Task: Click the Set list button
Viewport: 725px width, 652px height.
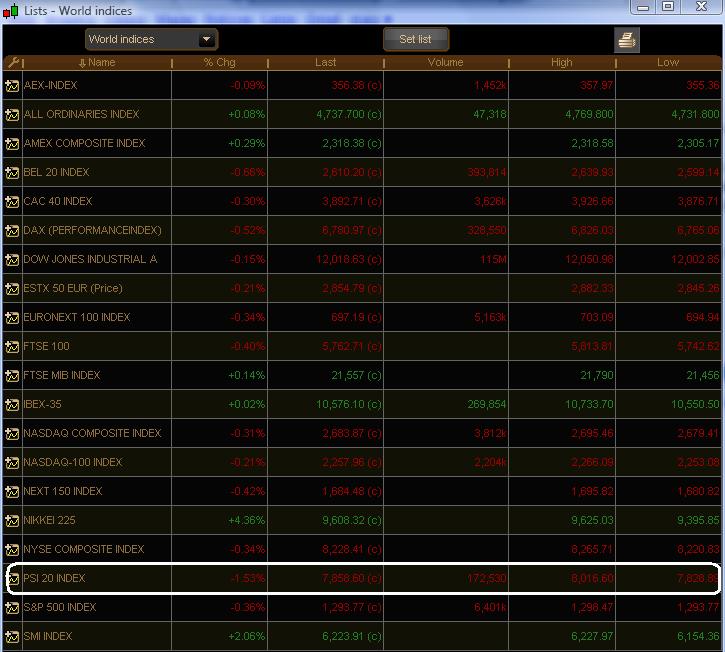Action: click(416, 39)
